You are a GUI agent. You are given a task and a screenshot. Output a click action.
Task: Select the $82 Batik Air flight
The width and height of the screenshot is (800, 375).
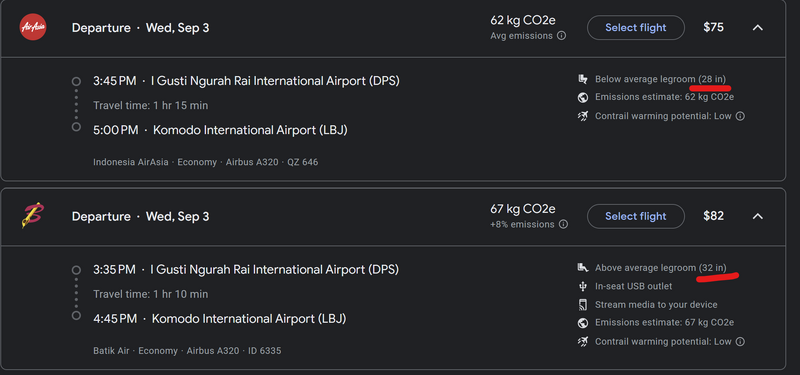(636, 216)
